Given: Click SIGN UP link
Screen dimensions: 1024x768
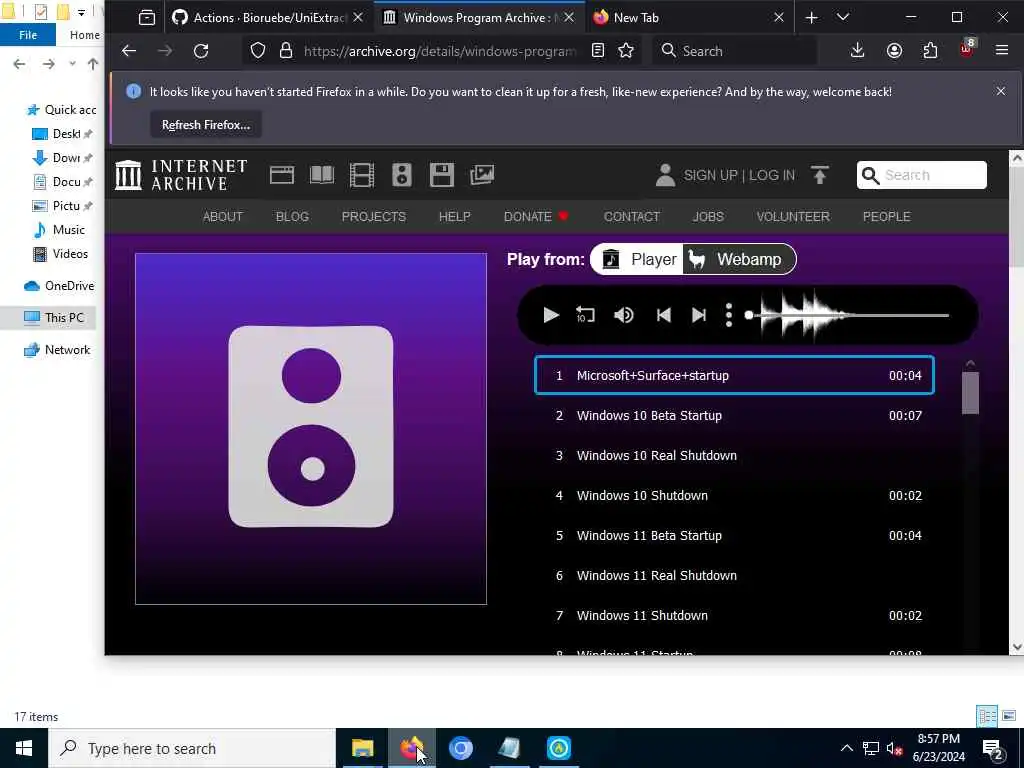Looking at the screenshot, I should pyautogui.click(x=710, y=175).
